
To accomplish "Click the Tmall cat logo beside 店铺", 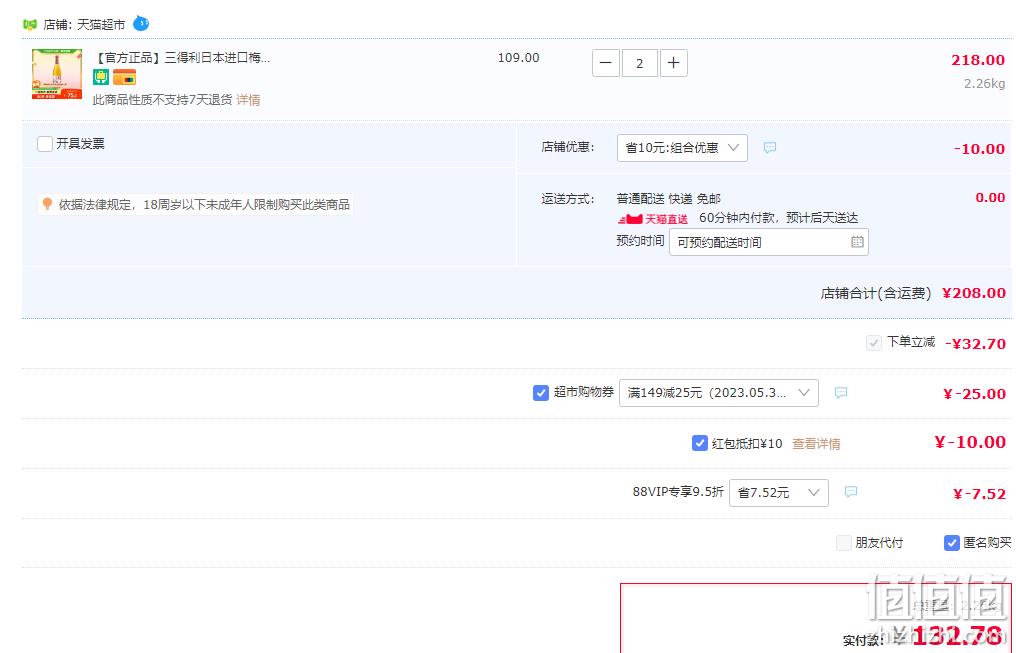I will click(x=30, y=25).
